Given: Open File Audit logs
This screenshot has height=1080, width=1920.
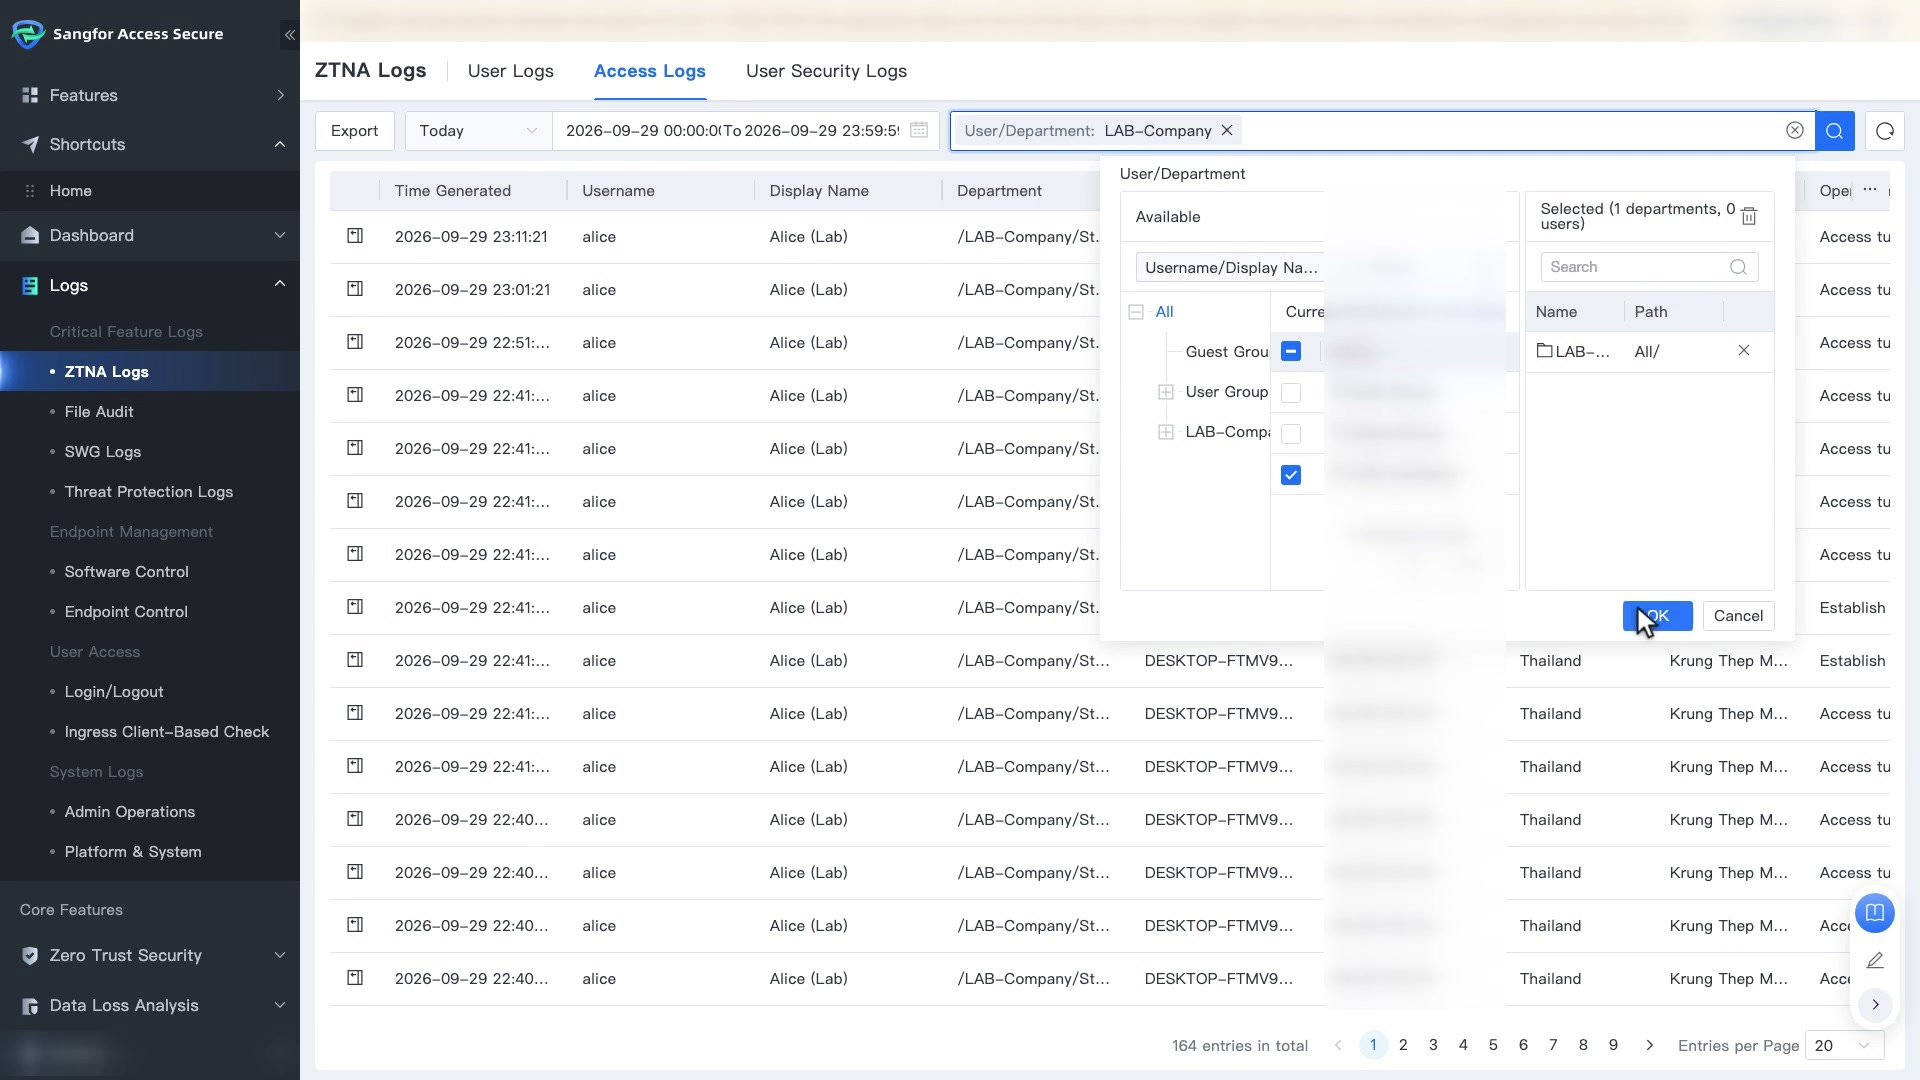Looking at the screenshot, I should [99, 411].
